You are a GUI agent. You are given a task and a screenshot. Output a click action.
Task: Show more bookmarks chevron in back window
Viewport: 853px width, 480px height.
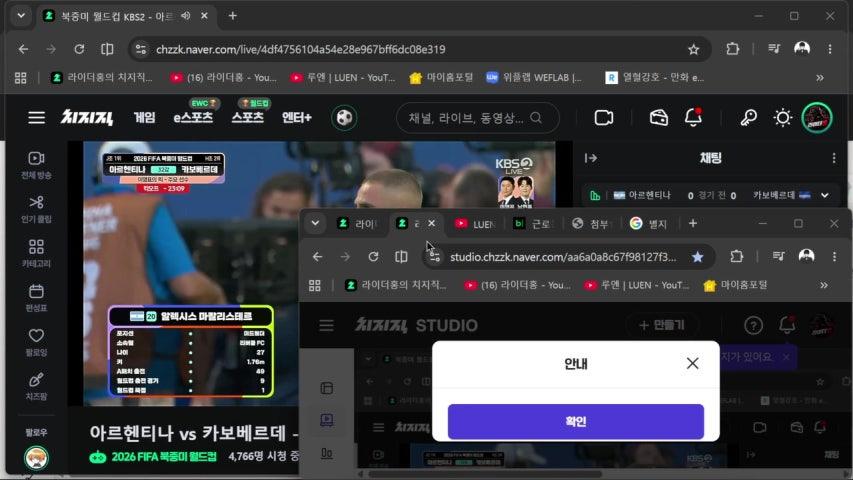pos(820,78)
